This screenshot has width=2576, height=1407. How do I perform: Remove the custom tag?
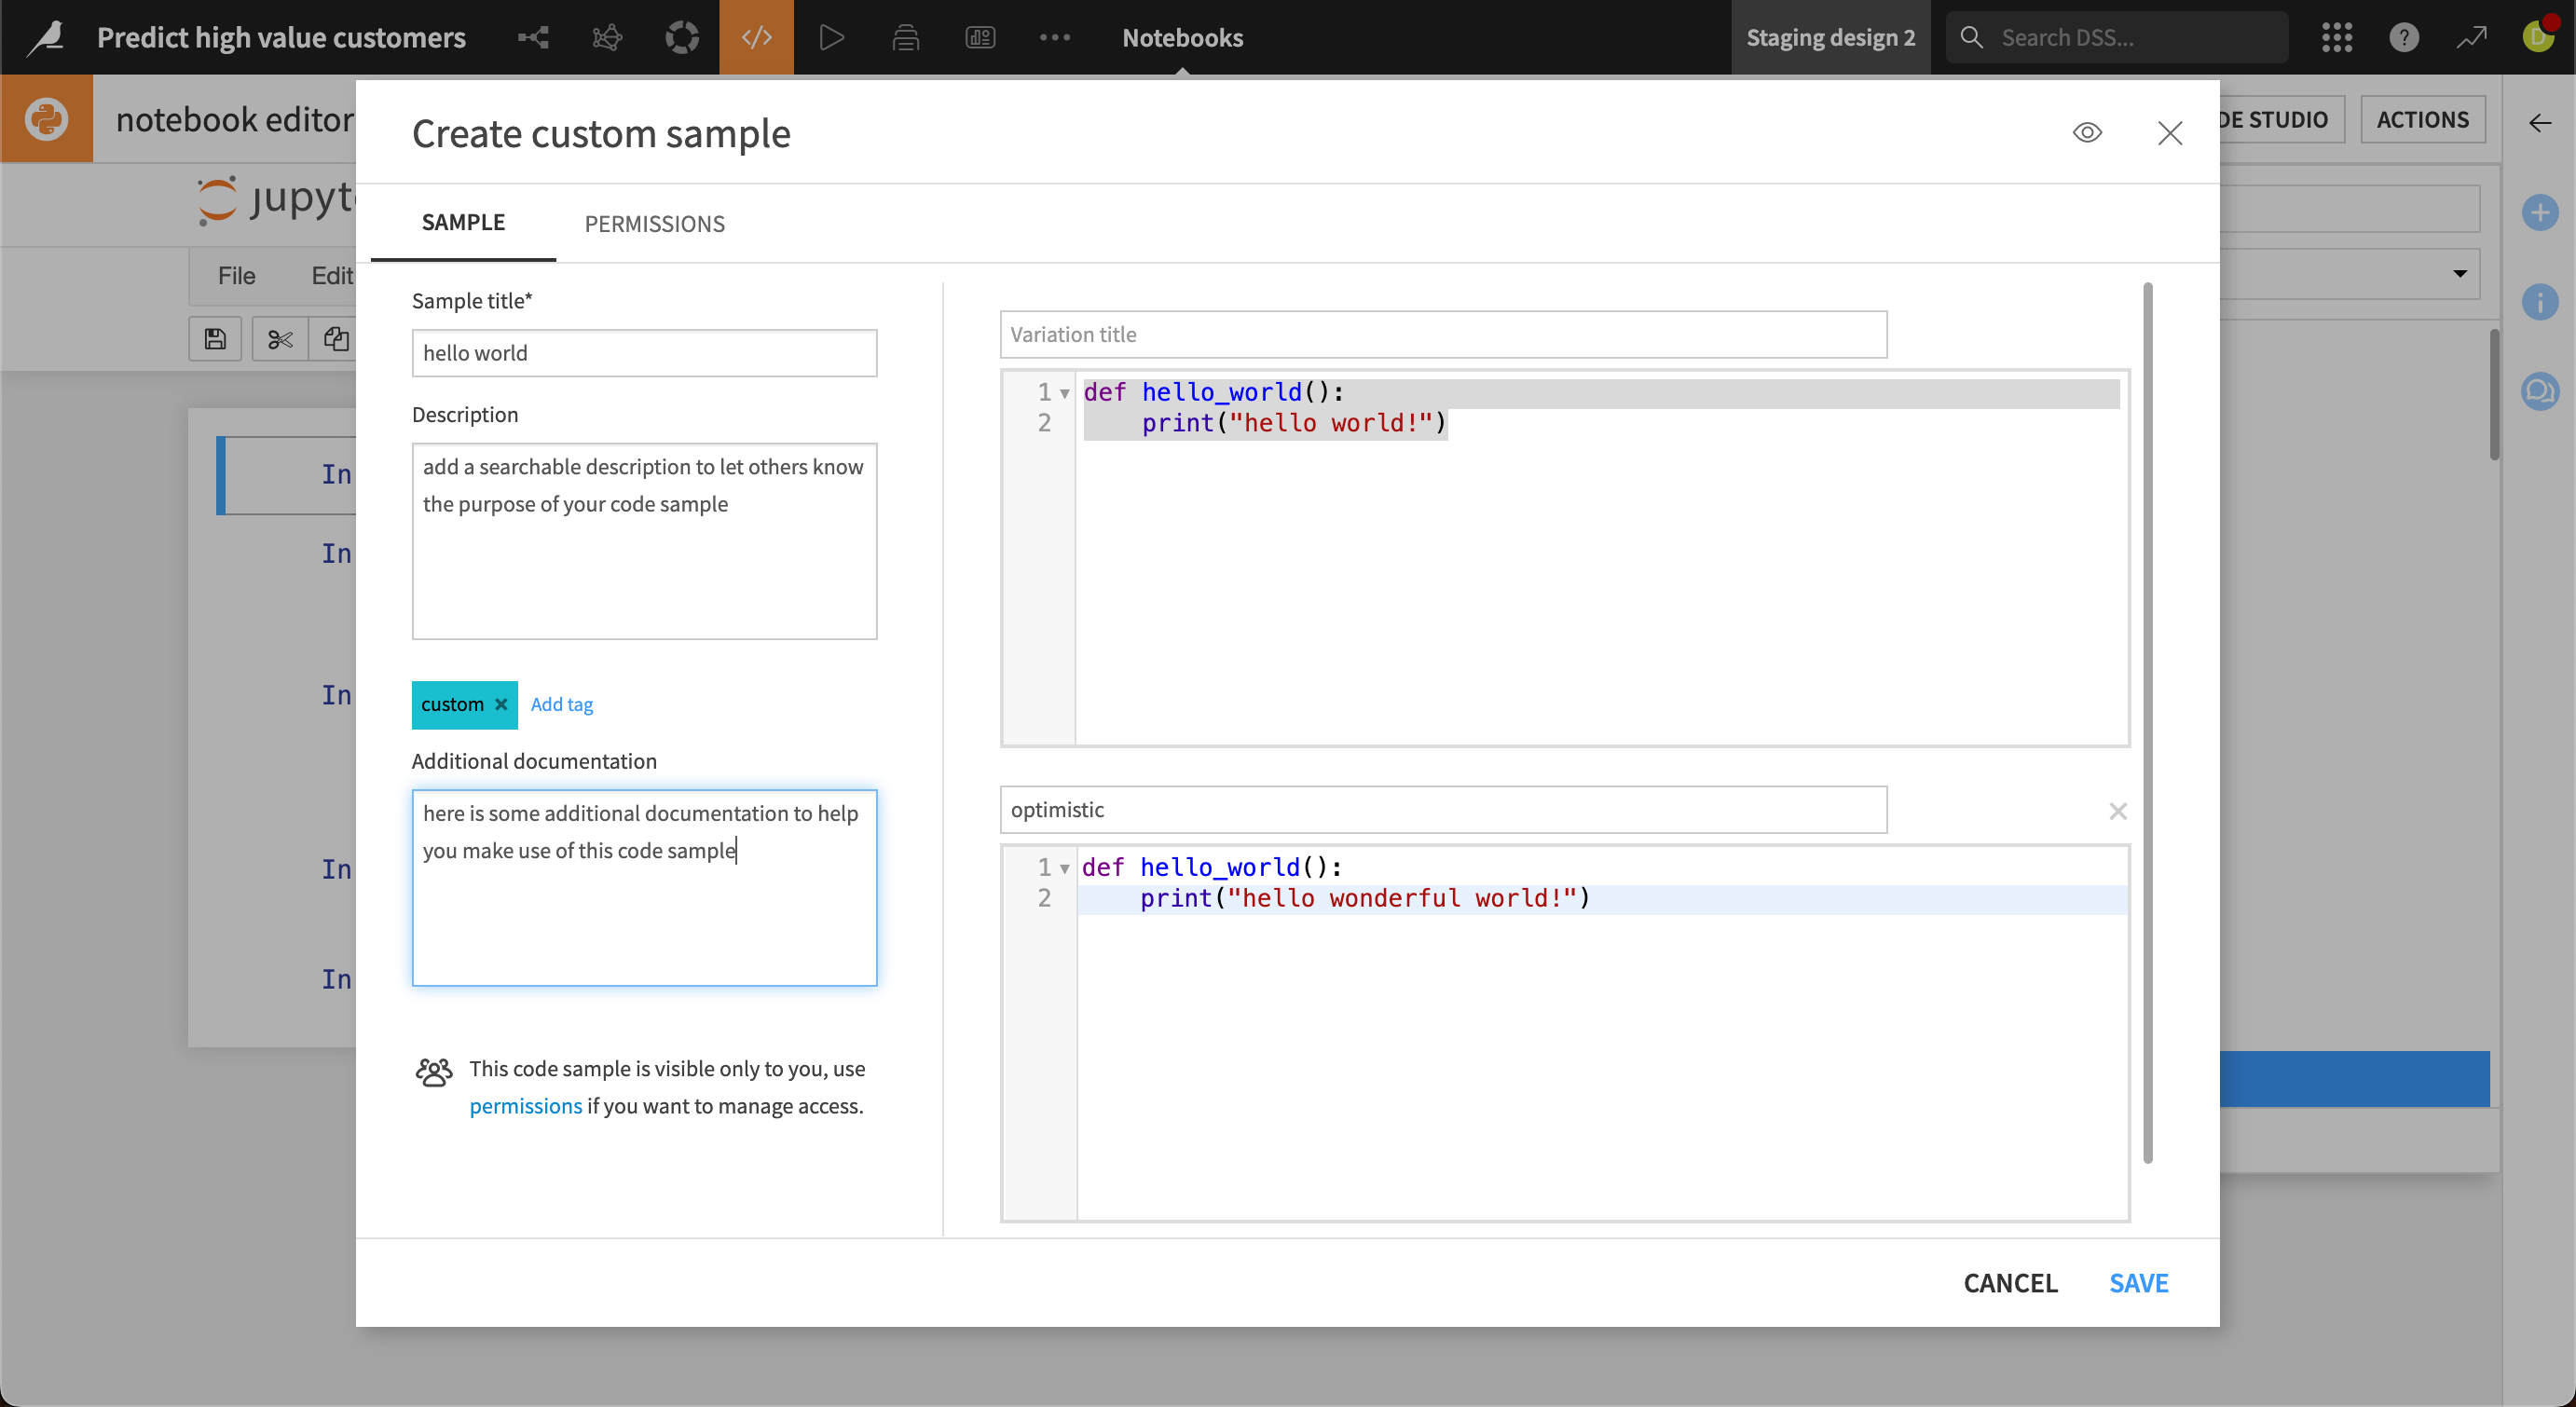501,704
